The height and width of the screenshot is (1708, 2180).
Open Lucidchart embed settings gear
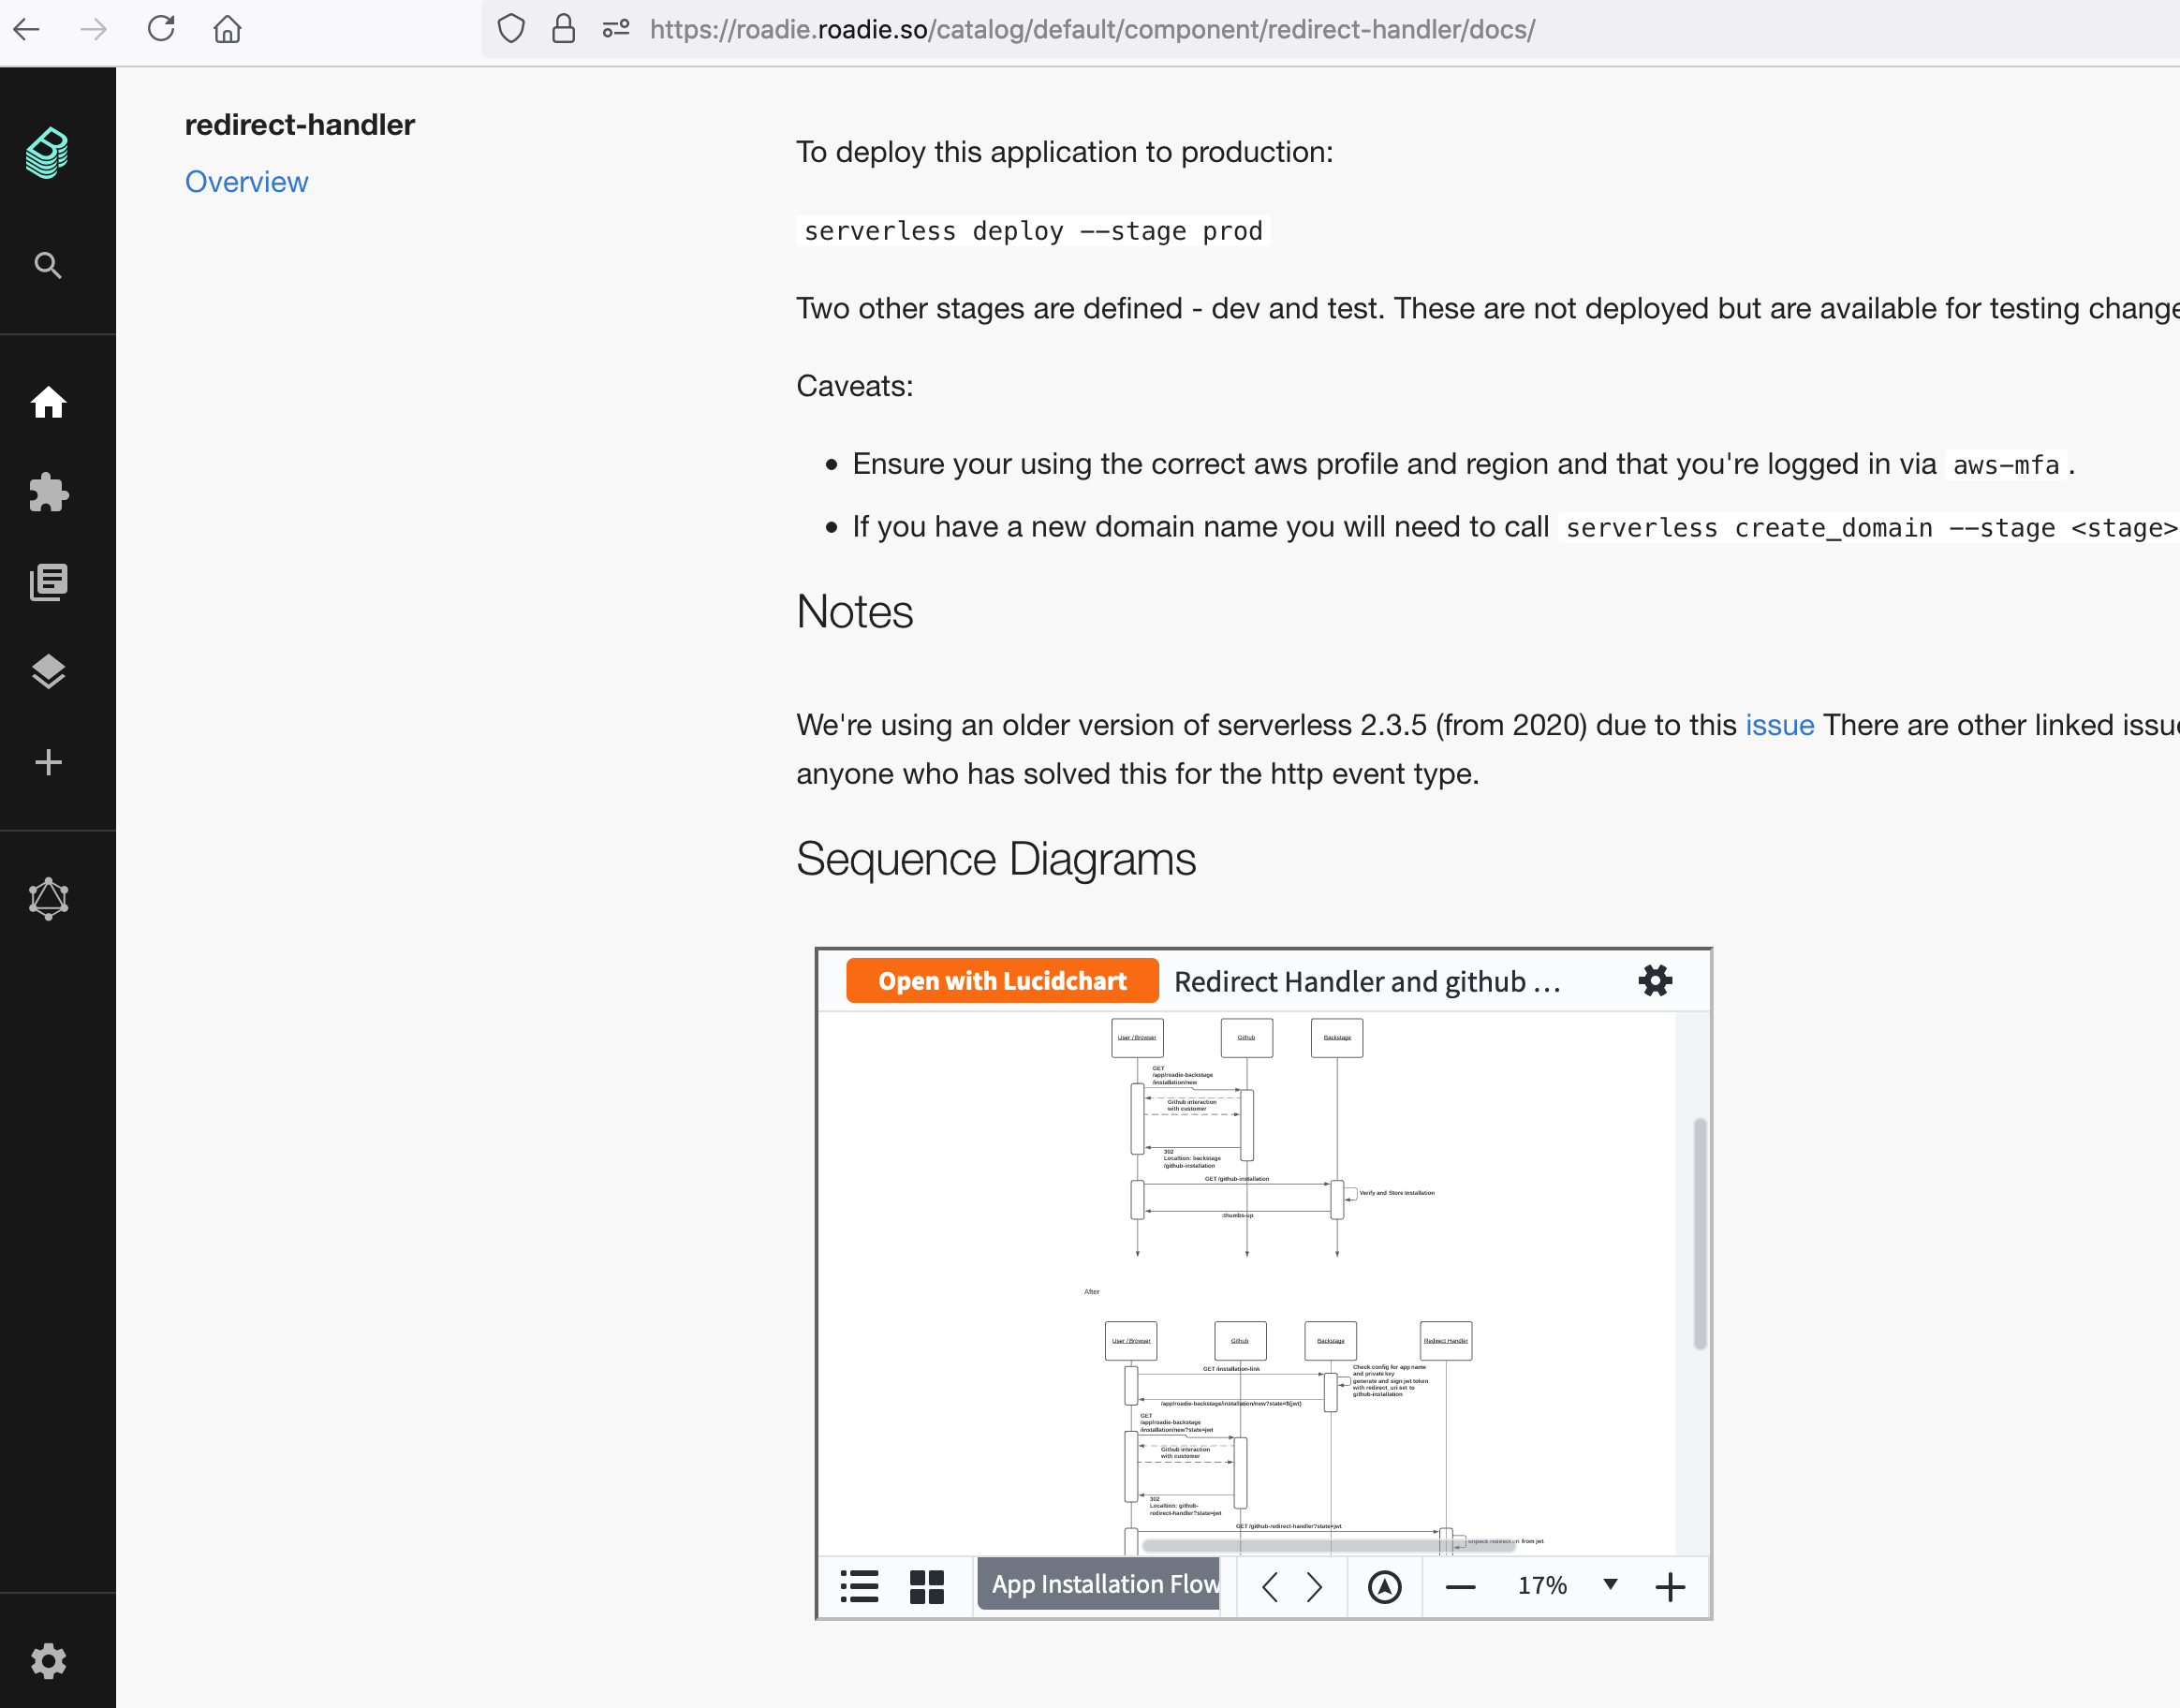tap(1655, 980)
